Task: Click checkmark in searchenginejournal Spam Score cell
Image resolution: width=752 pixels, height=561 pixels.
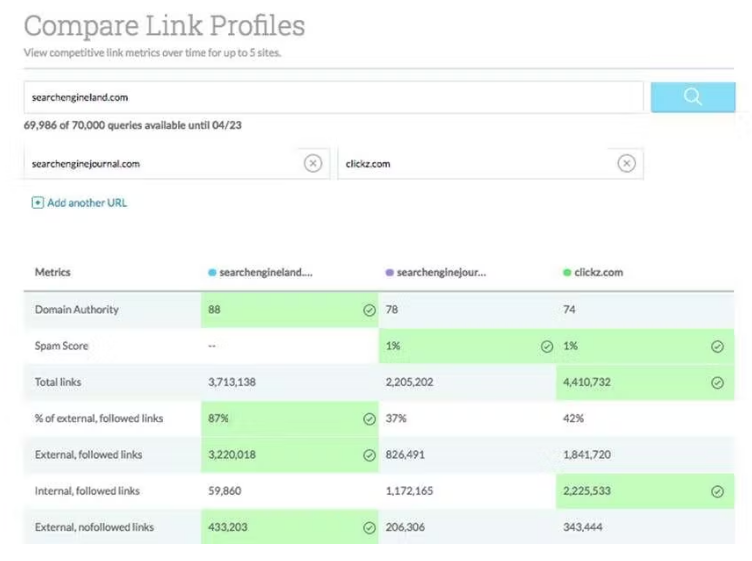Action: (x=546, y=347)
